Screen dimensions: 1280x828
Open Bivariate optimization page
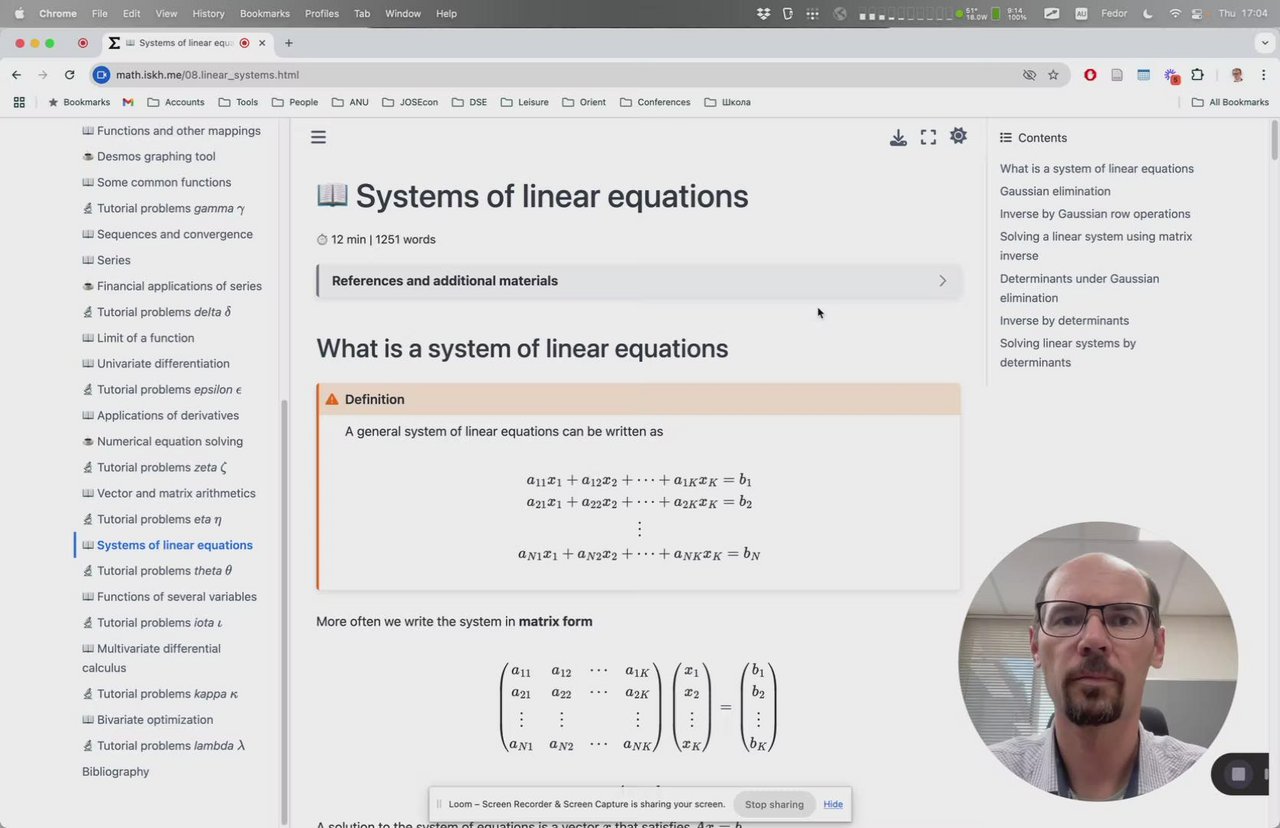click(x=147, y=719)
